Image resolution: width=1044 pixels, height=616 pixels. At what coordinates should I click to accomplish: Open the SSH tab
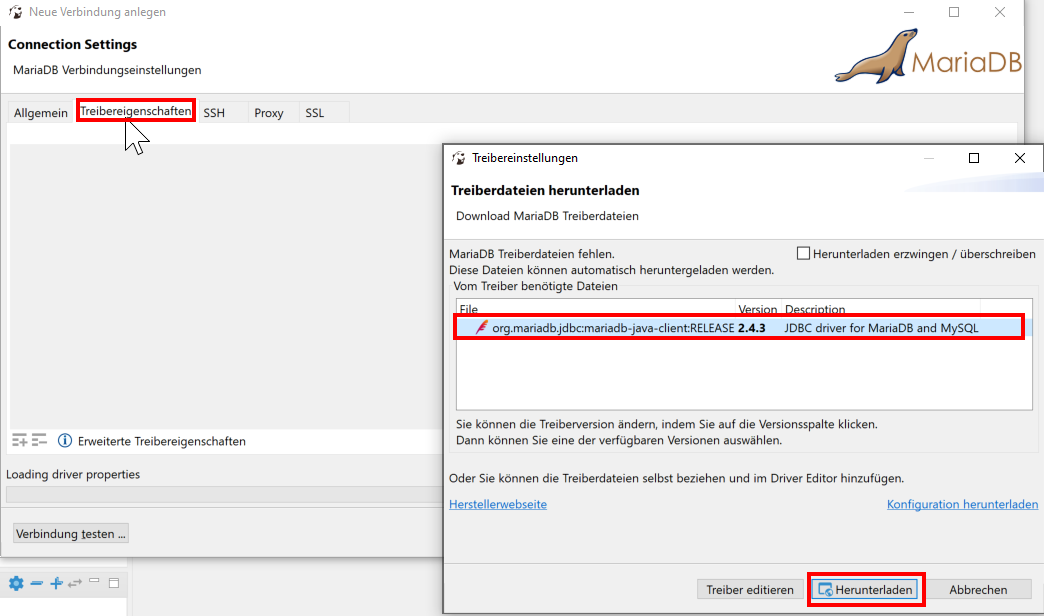(x=214, y=113)
